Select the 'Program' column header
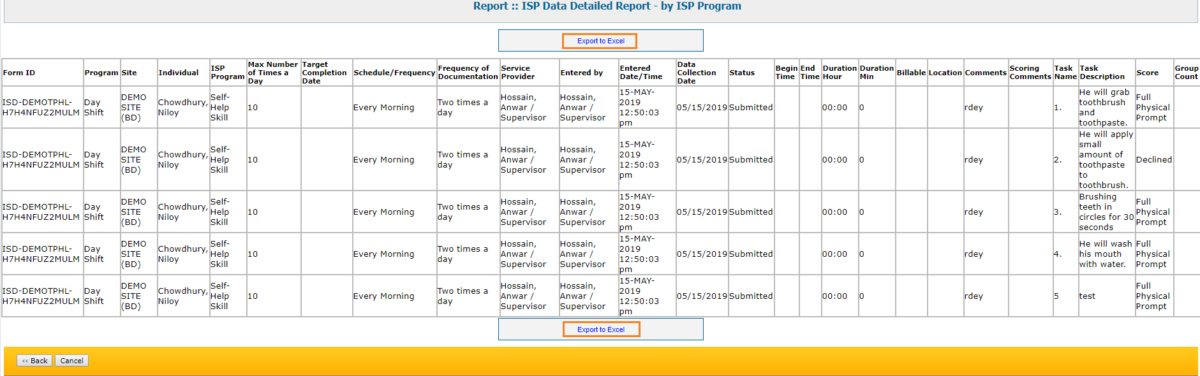 point(101,73)
